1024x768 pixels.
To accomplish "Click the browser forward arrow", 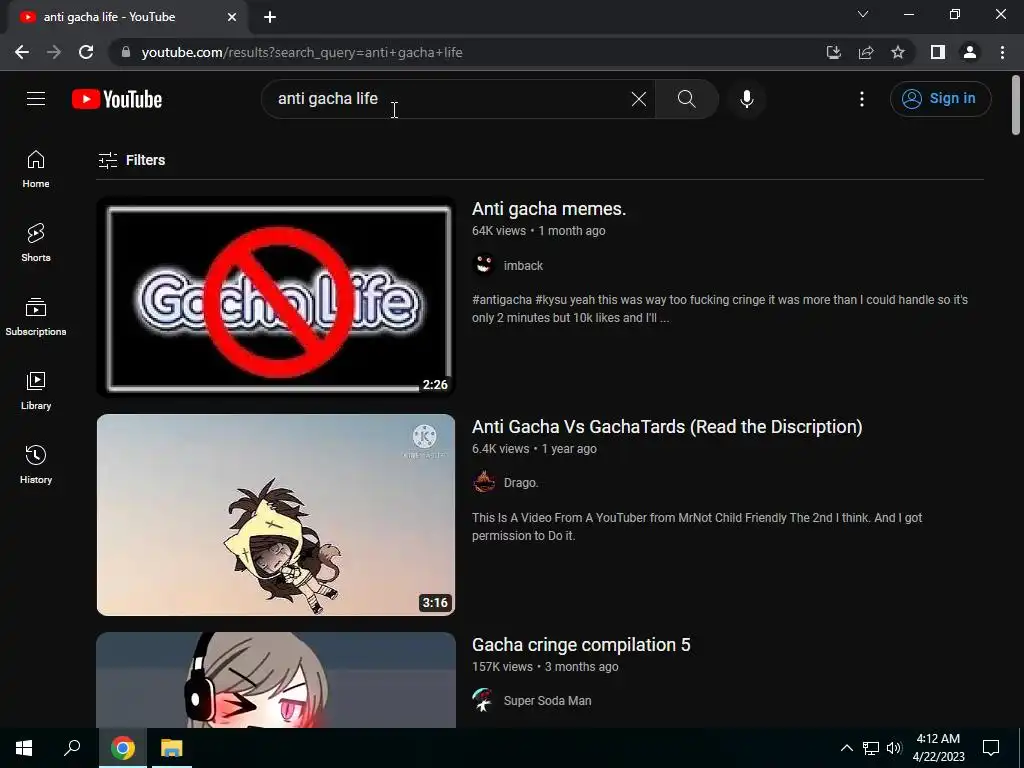I will 54,52.
